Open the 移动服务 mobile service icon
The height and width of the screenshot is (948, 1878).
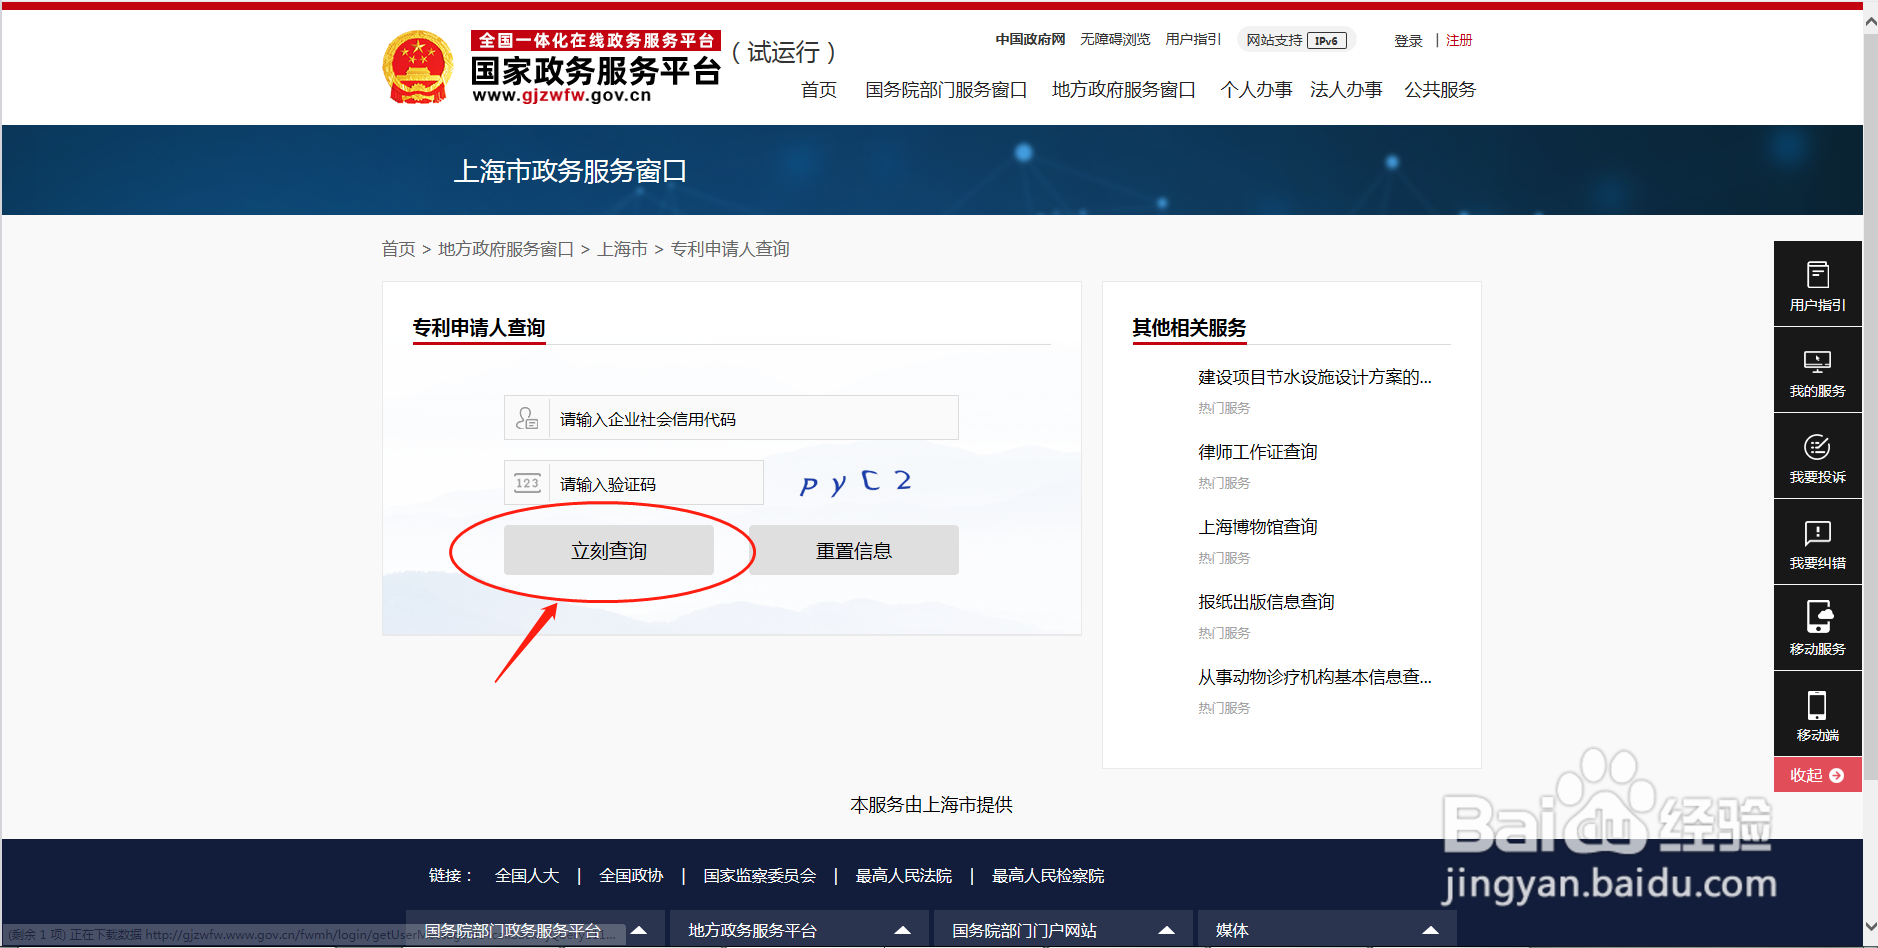(x=1817, y=627)
